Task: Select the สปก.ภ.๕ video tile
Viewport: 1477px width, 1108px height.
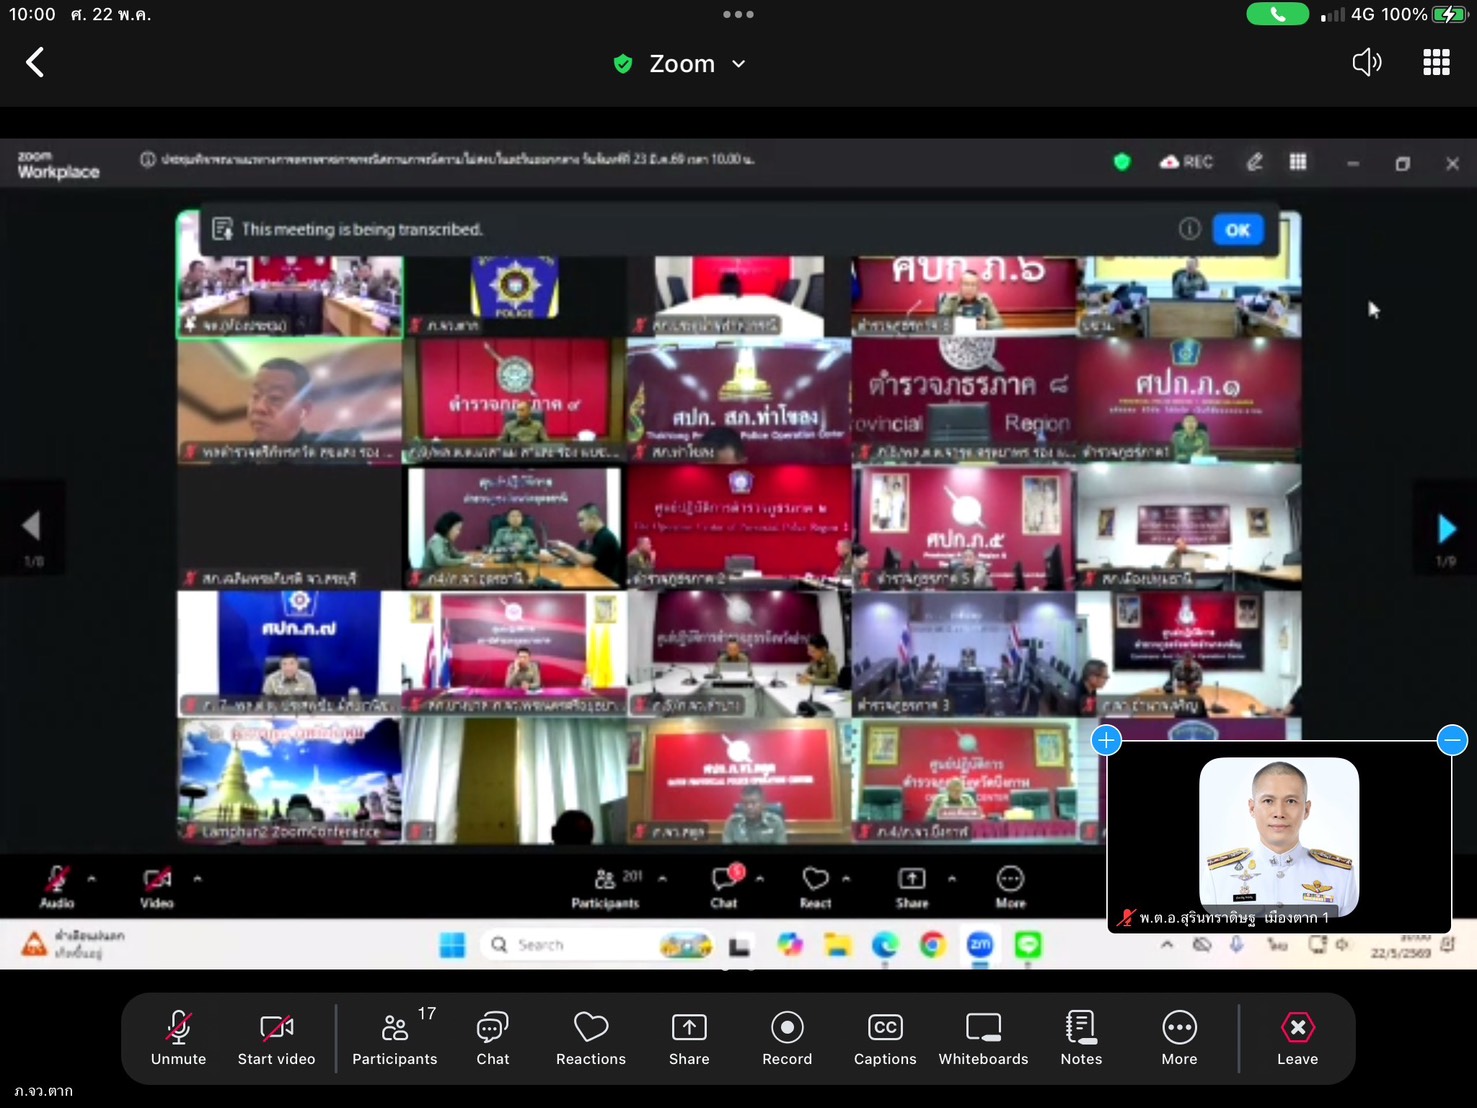Action: pyautogui.click(x=964, y=527)
